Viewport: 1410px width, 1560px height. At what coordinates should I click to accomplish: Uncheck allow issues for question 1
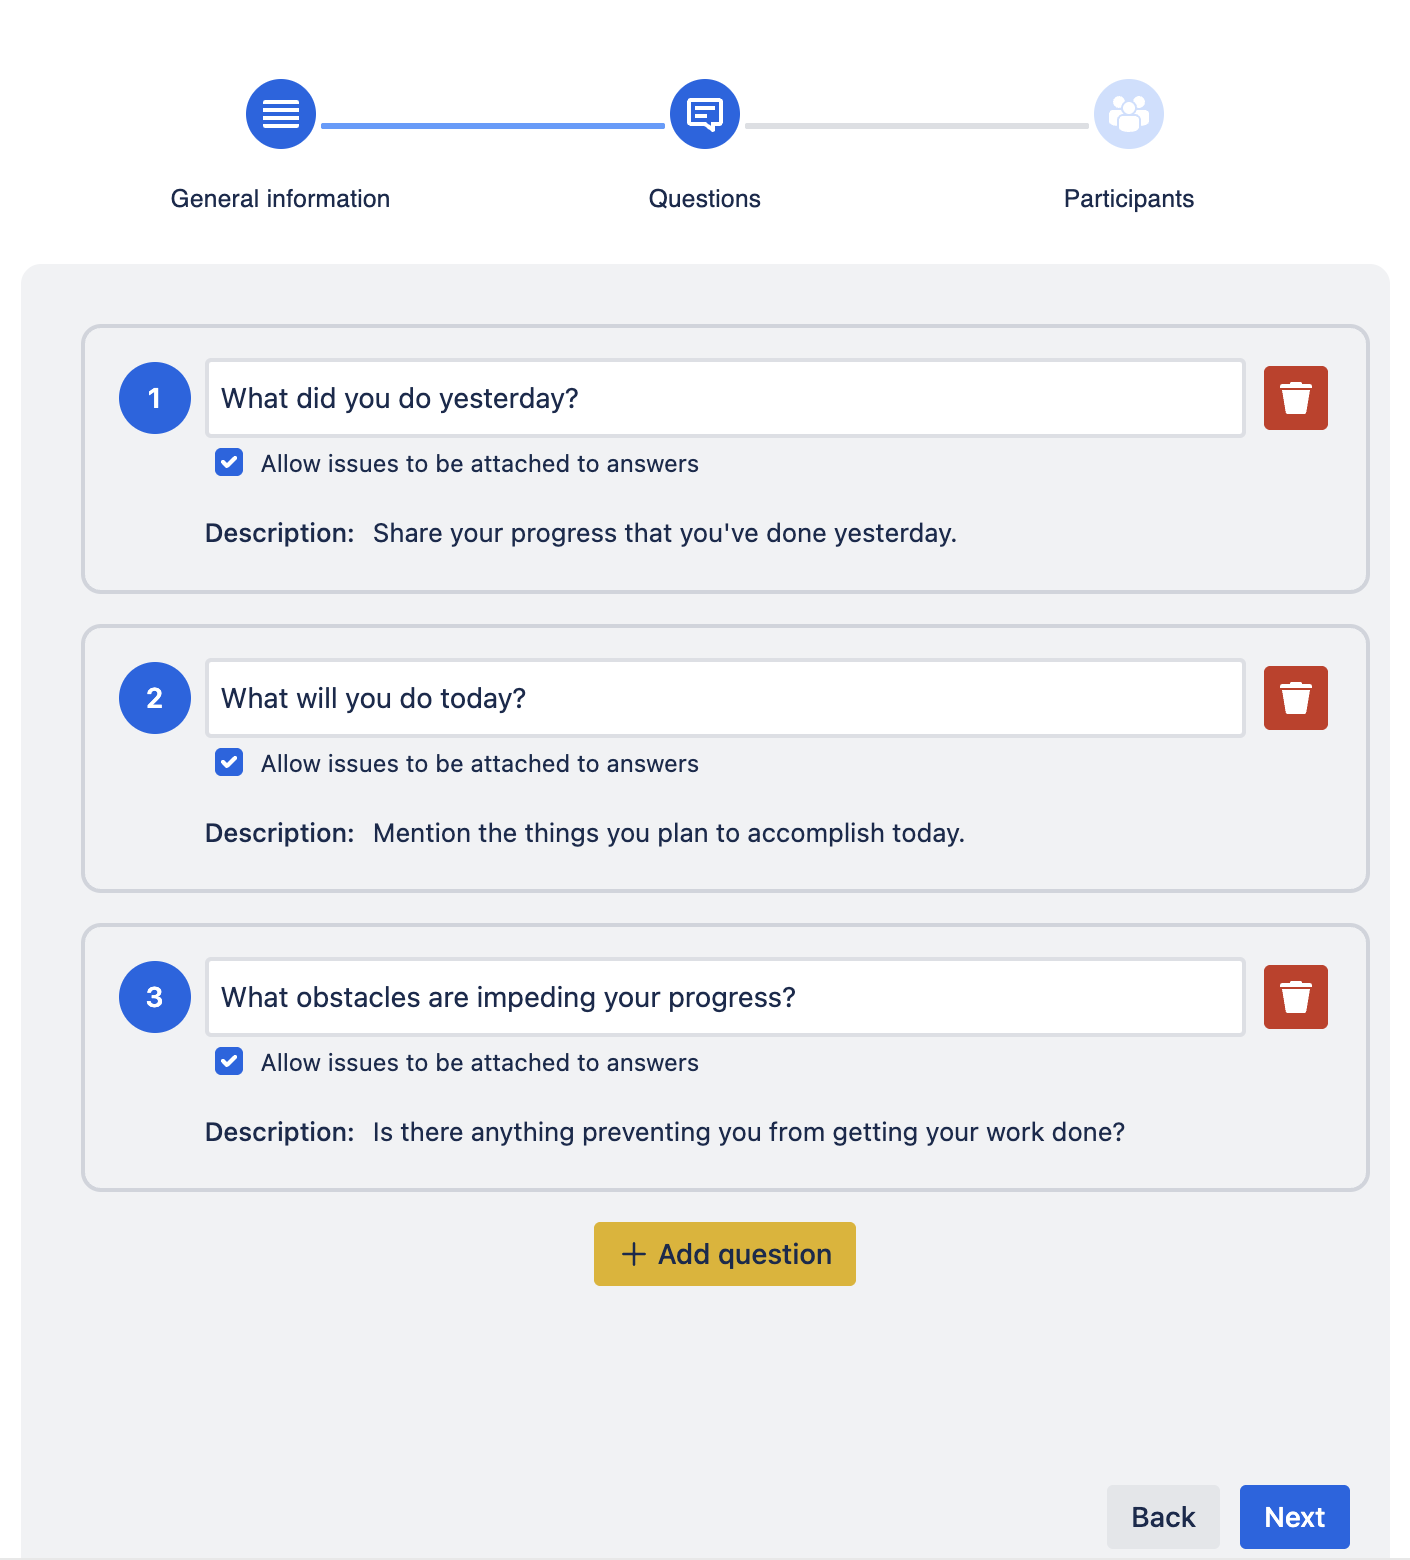(229, 463)
